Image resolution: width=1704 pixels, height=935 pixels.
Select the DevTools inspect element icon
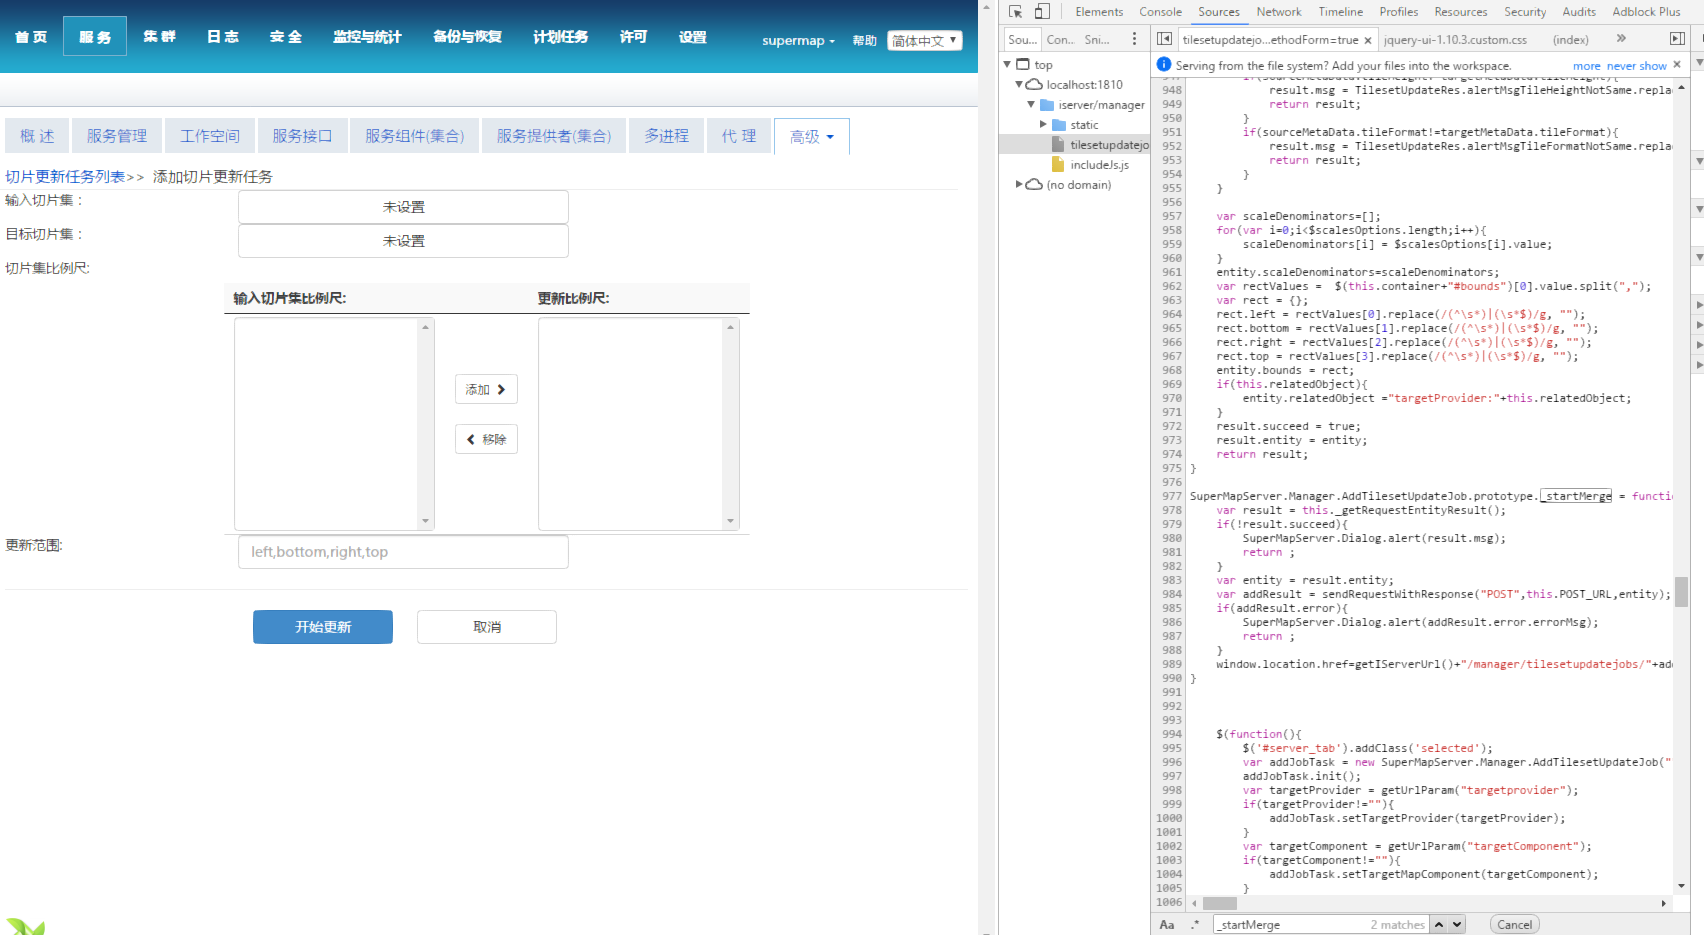tap(1015, 12)
